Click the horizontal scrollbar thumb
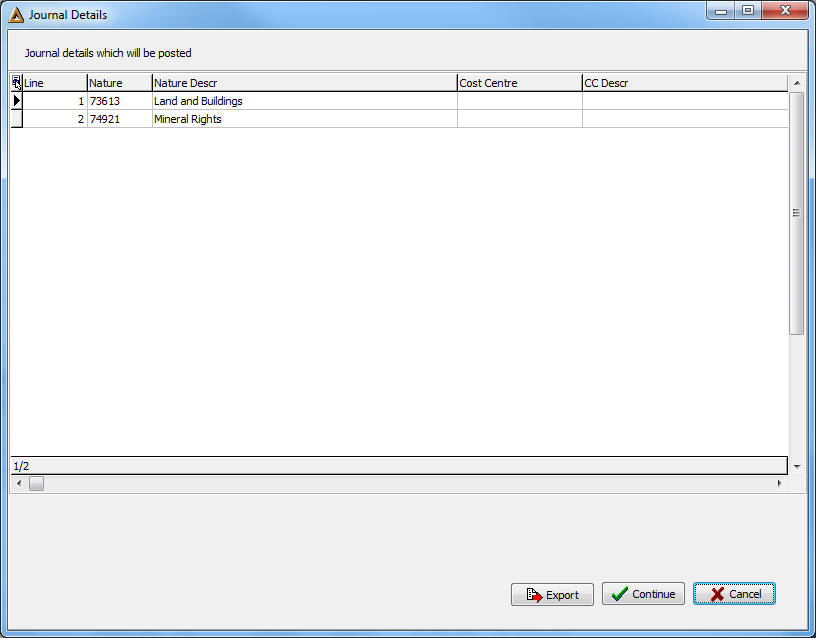This screenshot has width=816, height=638. [36, 483]
